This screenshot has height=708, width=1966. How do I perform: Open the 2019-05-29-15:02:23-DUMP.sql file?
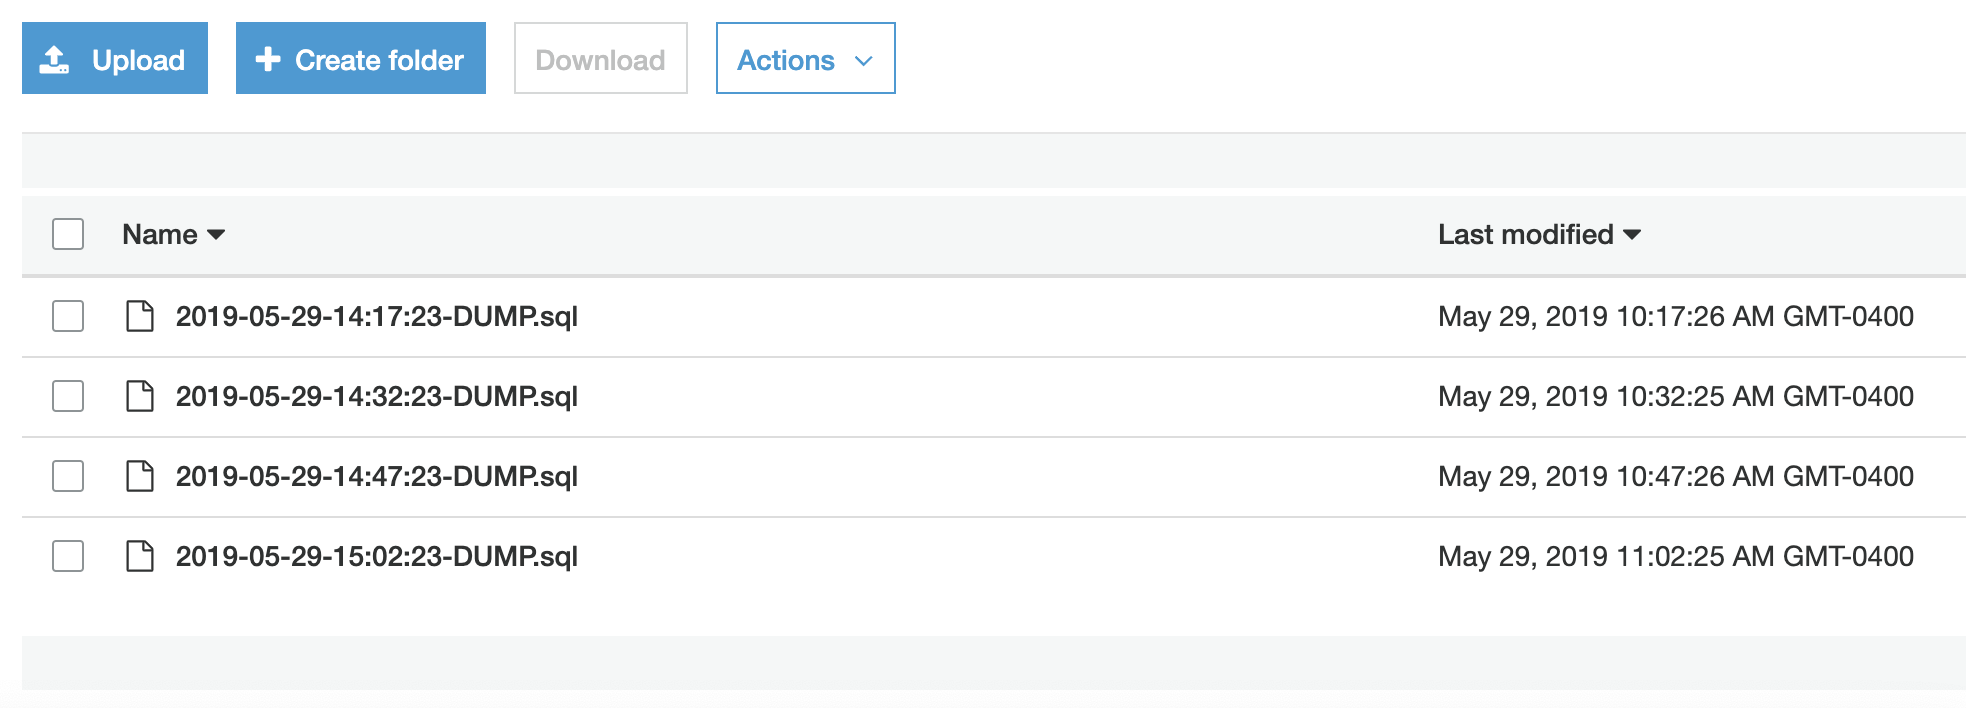click(x=376, y=556)
